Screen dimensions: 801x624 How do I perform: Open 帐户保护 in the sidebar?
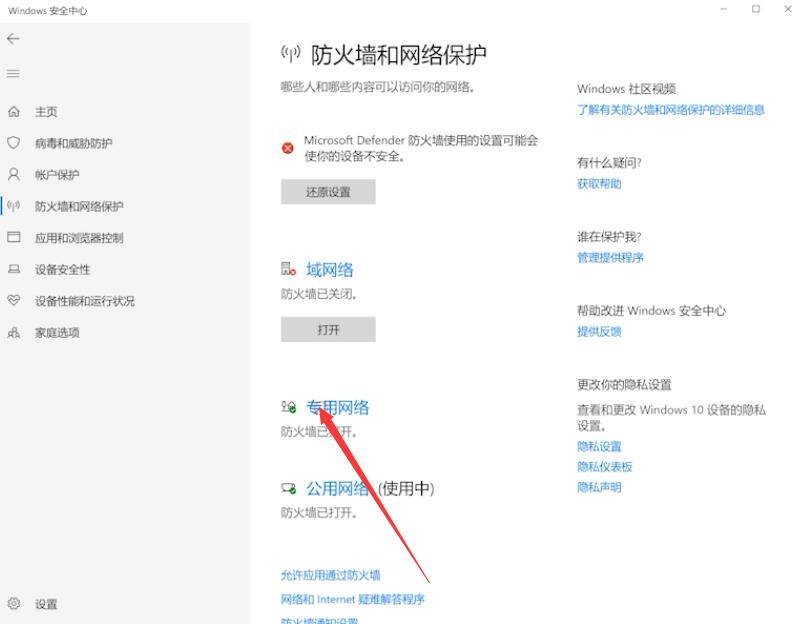point(57,175)
